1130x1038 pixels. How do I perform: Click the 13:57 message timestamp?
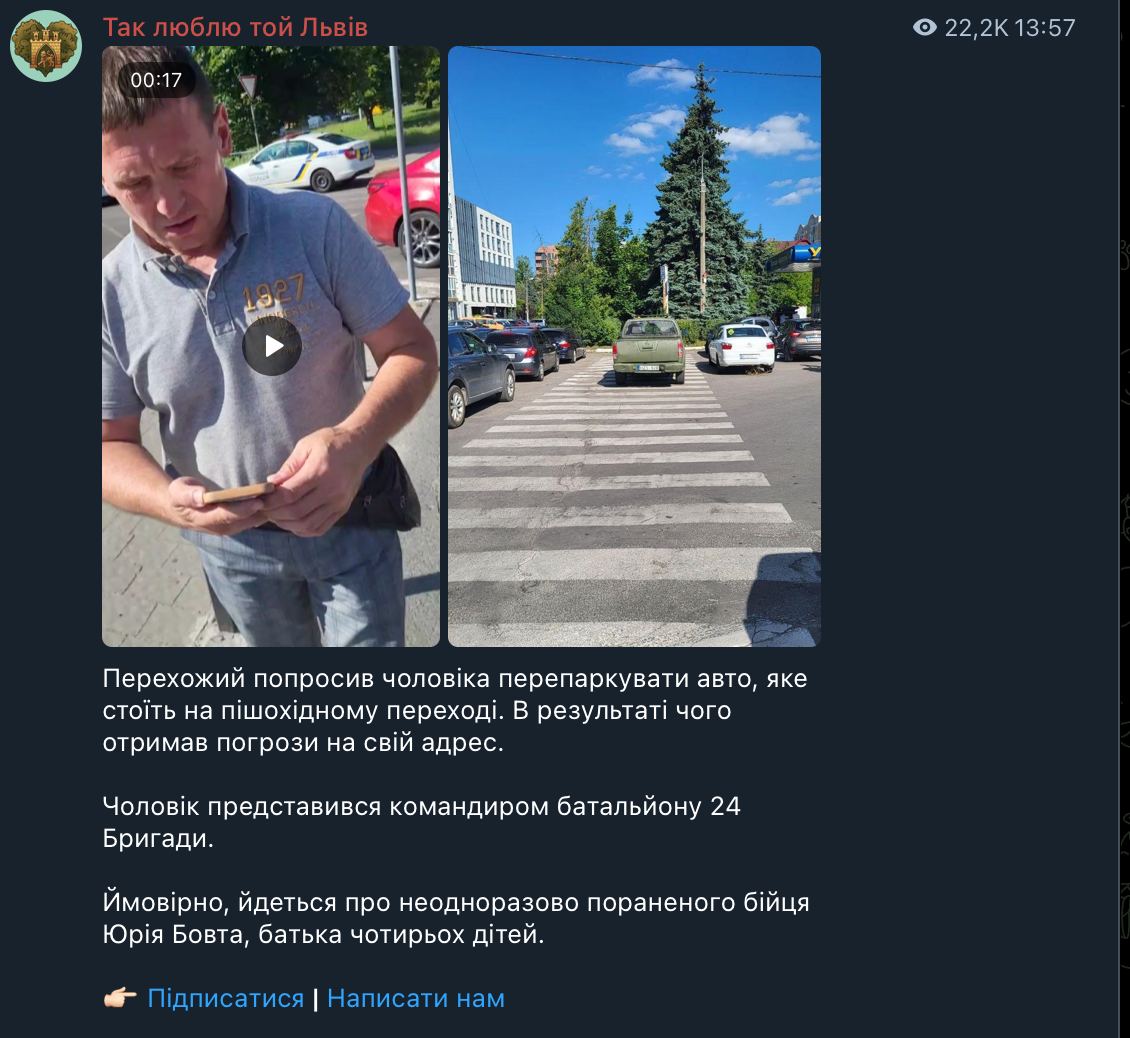tap(1045, 27)
